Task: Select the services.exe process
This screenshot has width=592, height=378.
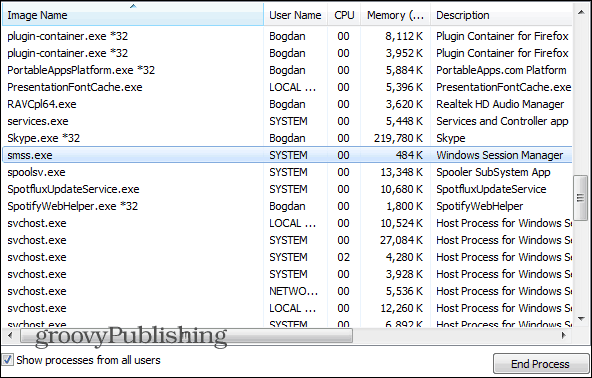Action: click(x=287, y=121)
